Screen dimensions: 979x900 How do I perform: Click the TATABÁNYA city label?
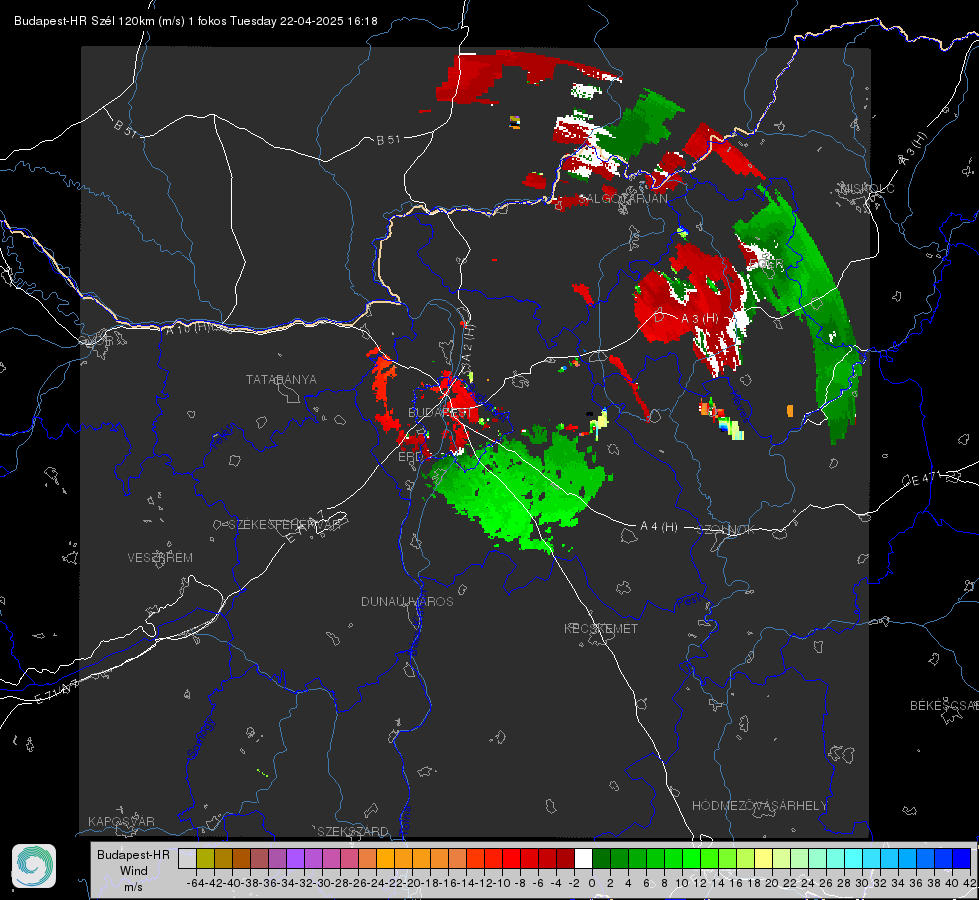pos(281,379)
